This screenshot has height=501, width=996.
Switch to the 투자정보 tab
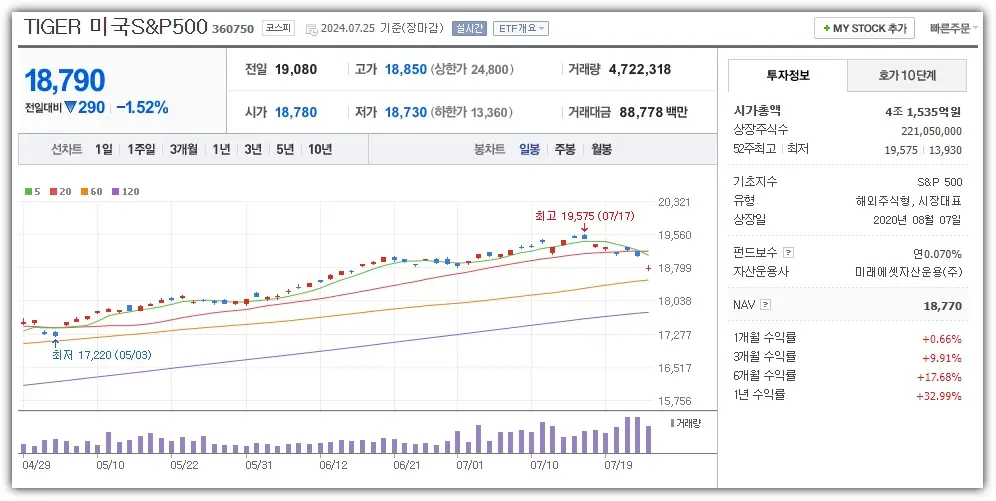pos(787,75)
